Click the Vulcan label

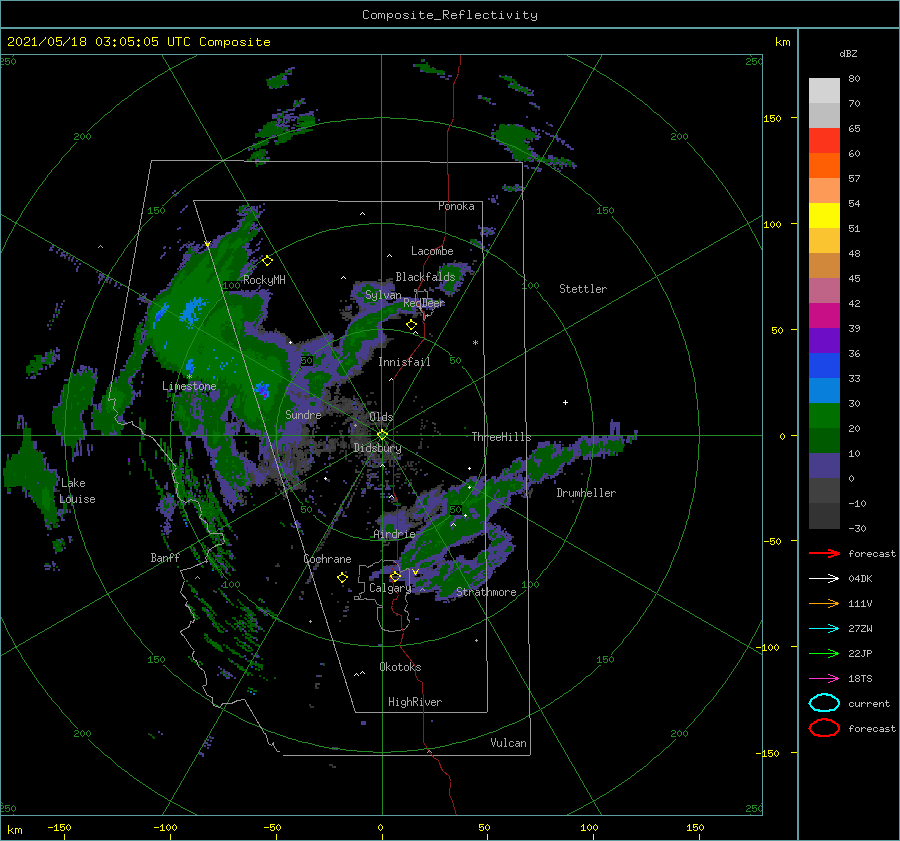coord(508,743)
